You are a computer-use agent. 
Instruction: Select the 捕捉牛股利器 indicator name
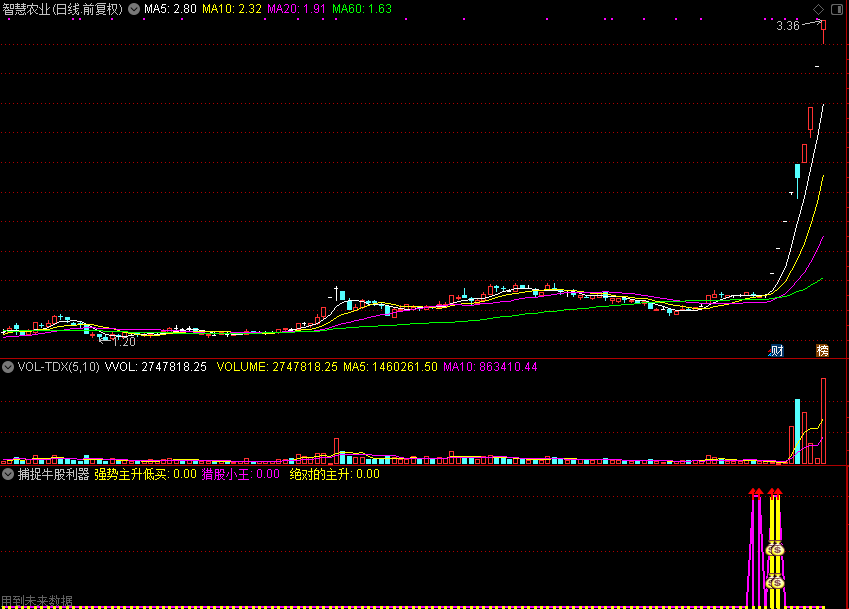coord(53,475)
